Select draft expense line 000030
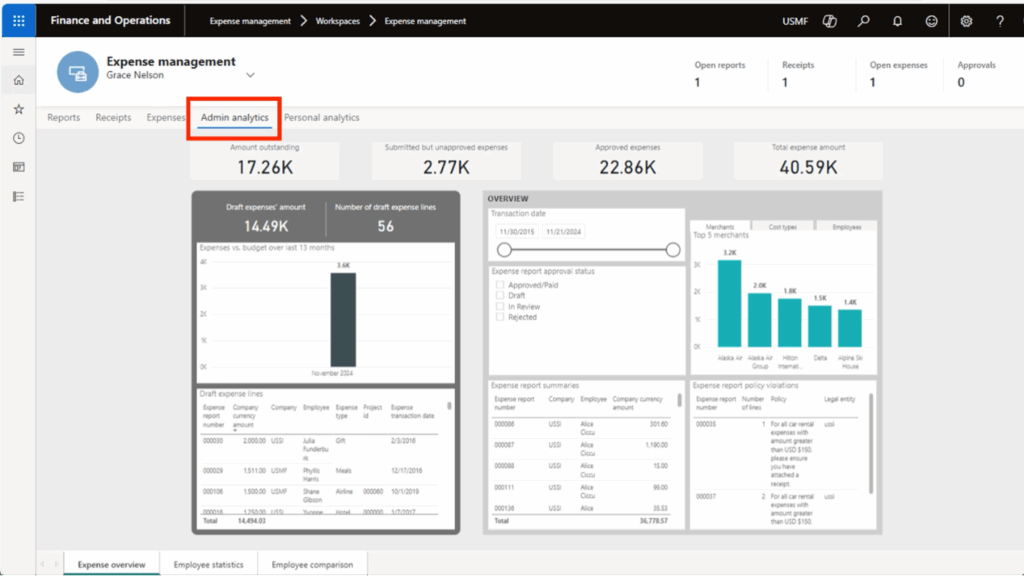The height and width of the screenshot is (577, 1024). tap(319, 449)
